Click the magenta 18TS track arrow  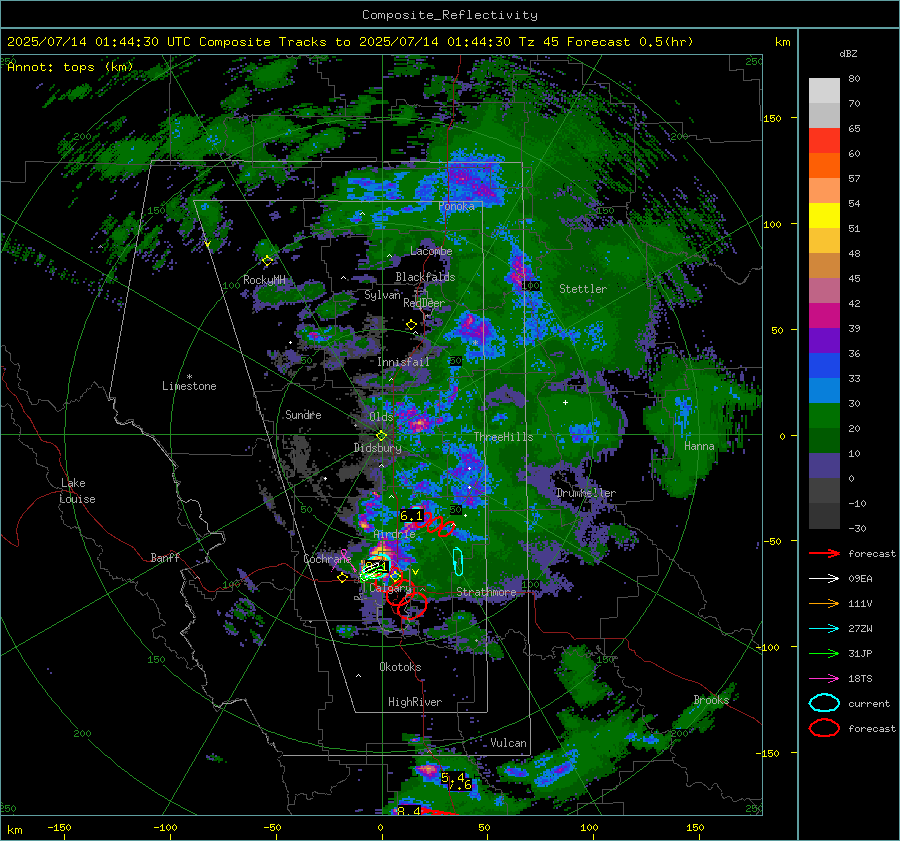[x=824, y=679]
